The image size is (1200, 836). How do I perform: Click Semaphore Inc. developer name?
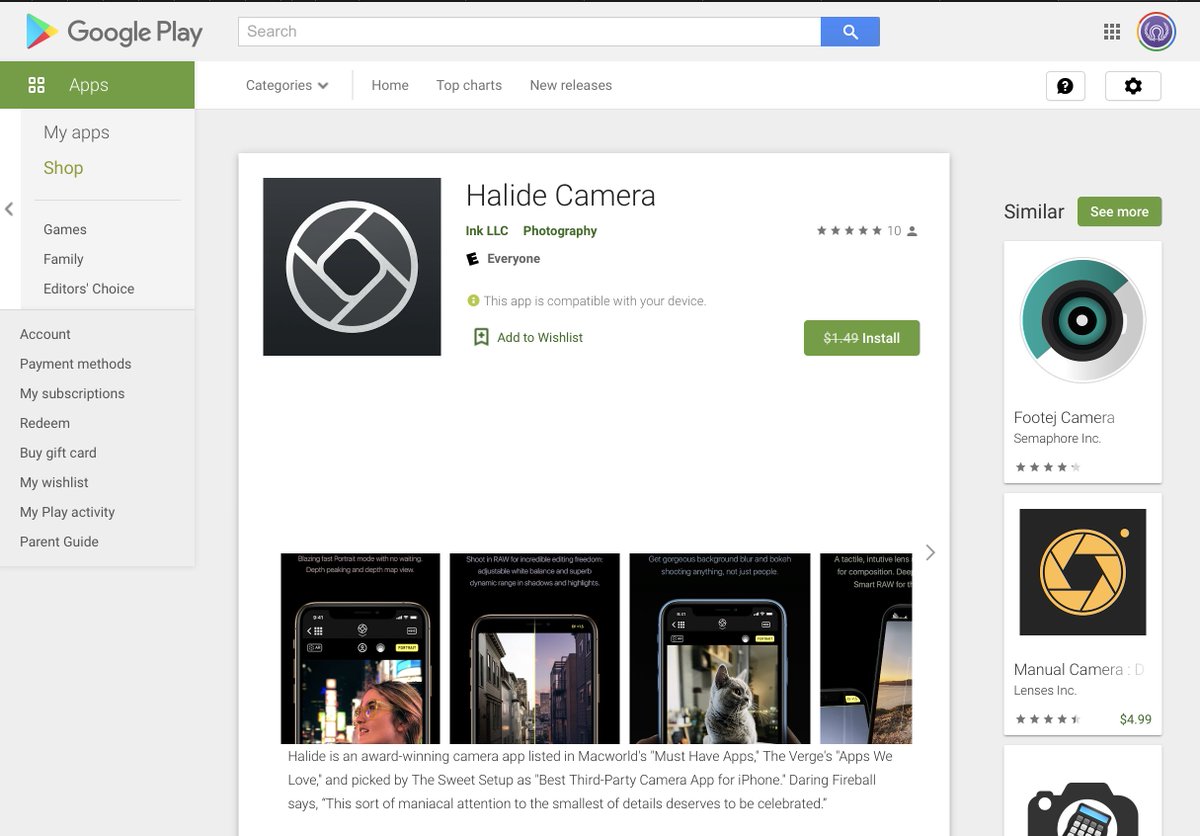click(x=1057, y=439)
